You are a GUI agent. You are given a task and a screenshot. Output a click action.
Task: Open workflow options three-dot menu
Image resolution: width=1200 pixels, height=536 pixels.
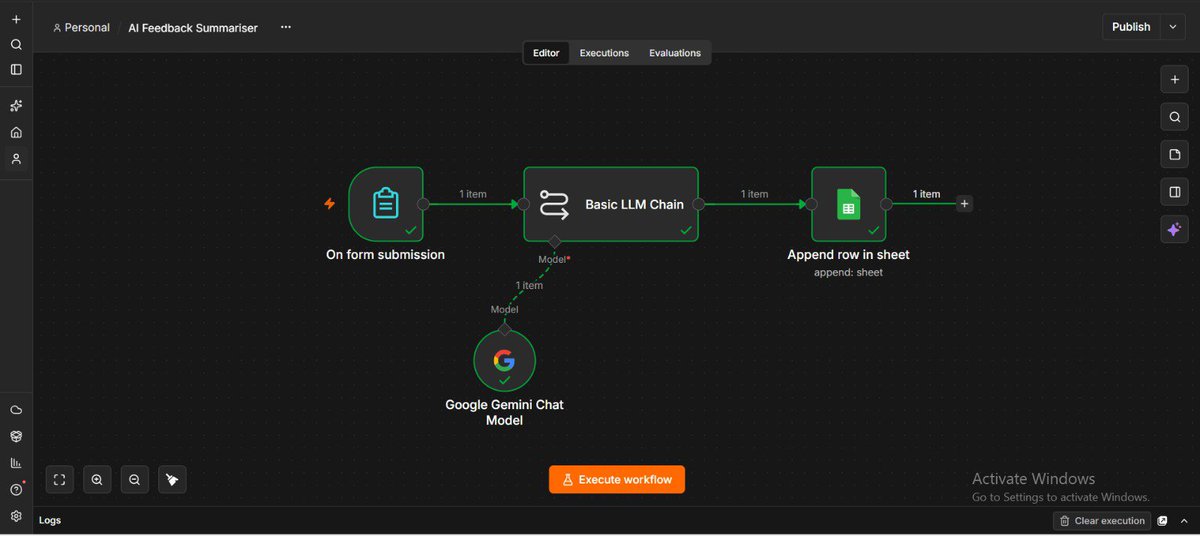pos(286,27)
